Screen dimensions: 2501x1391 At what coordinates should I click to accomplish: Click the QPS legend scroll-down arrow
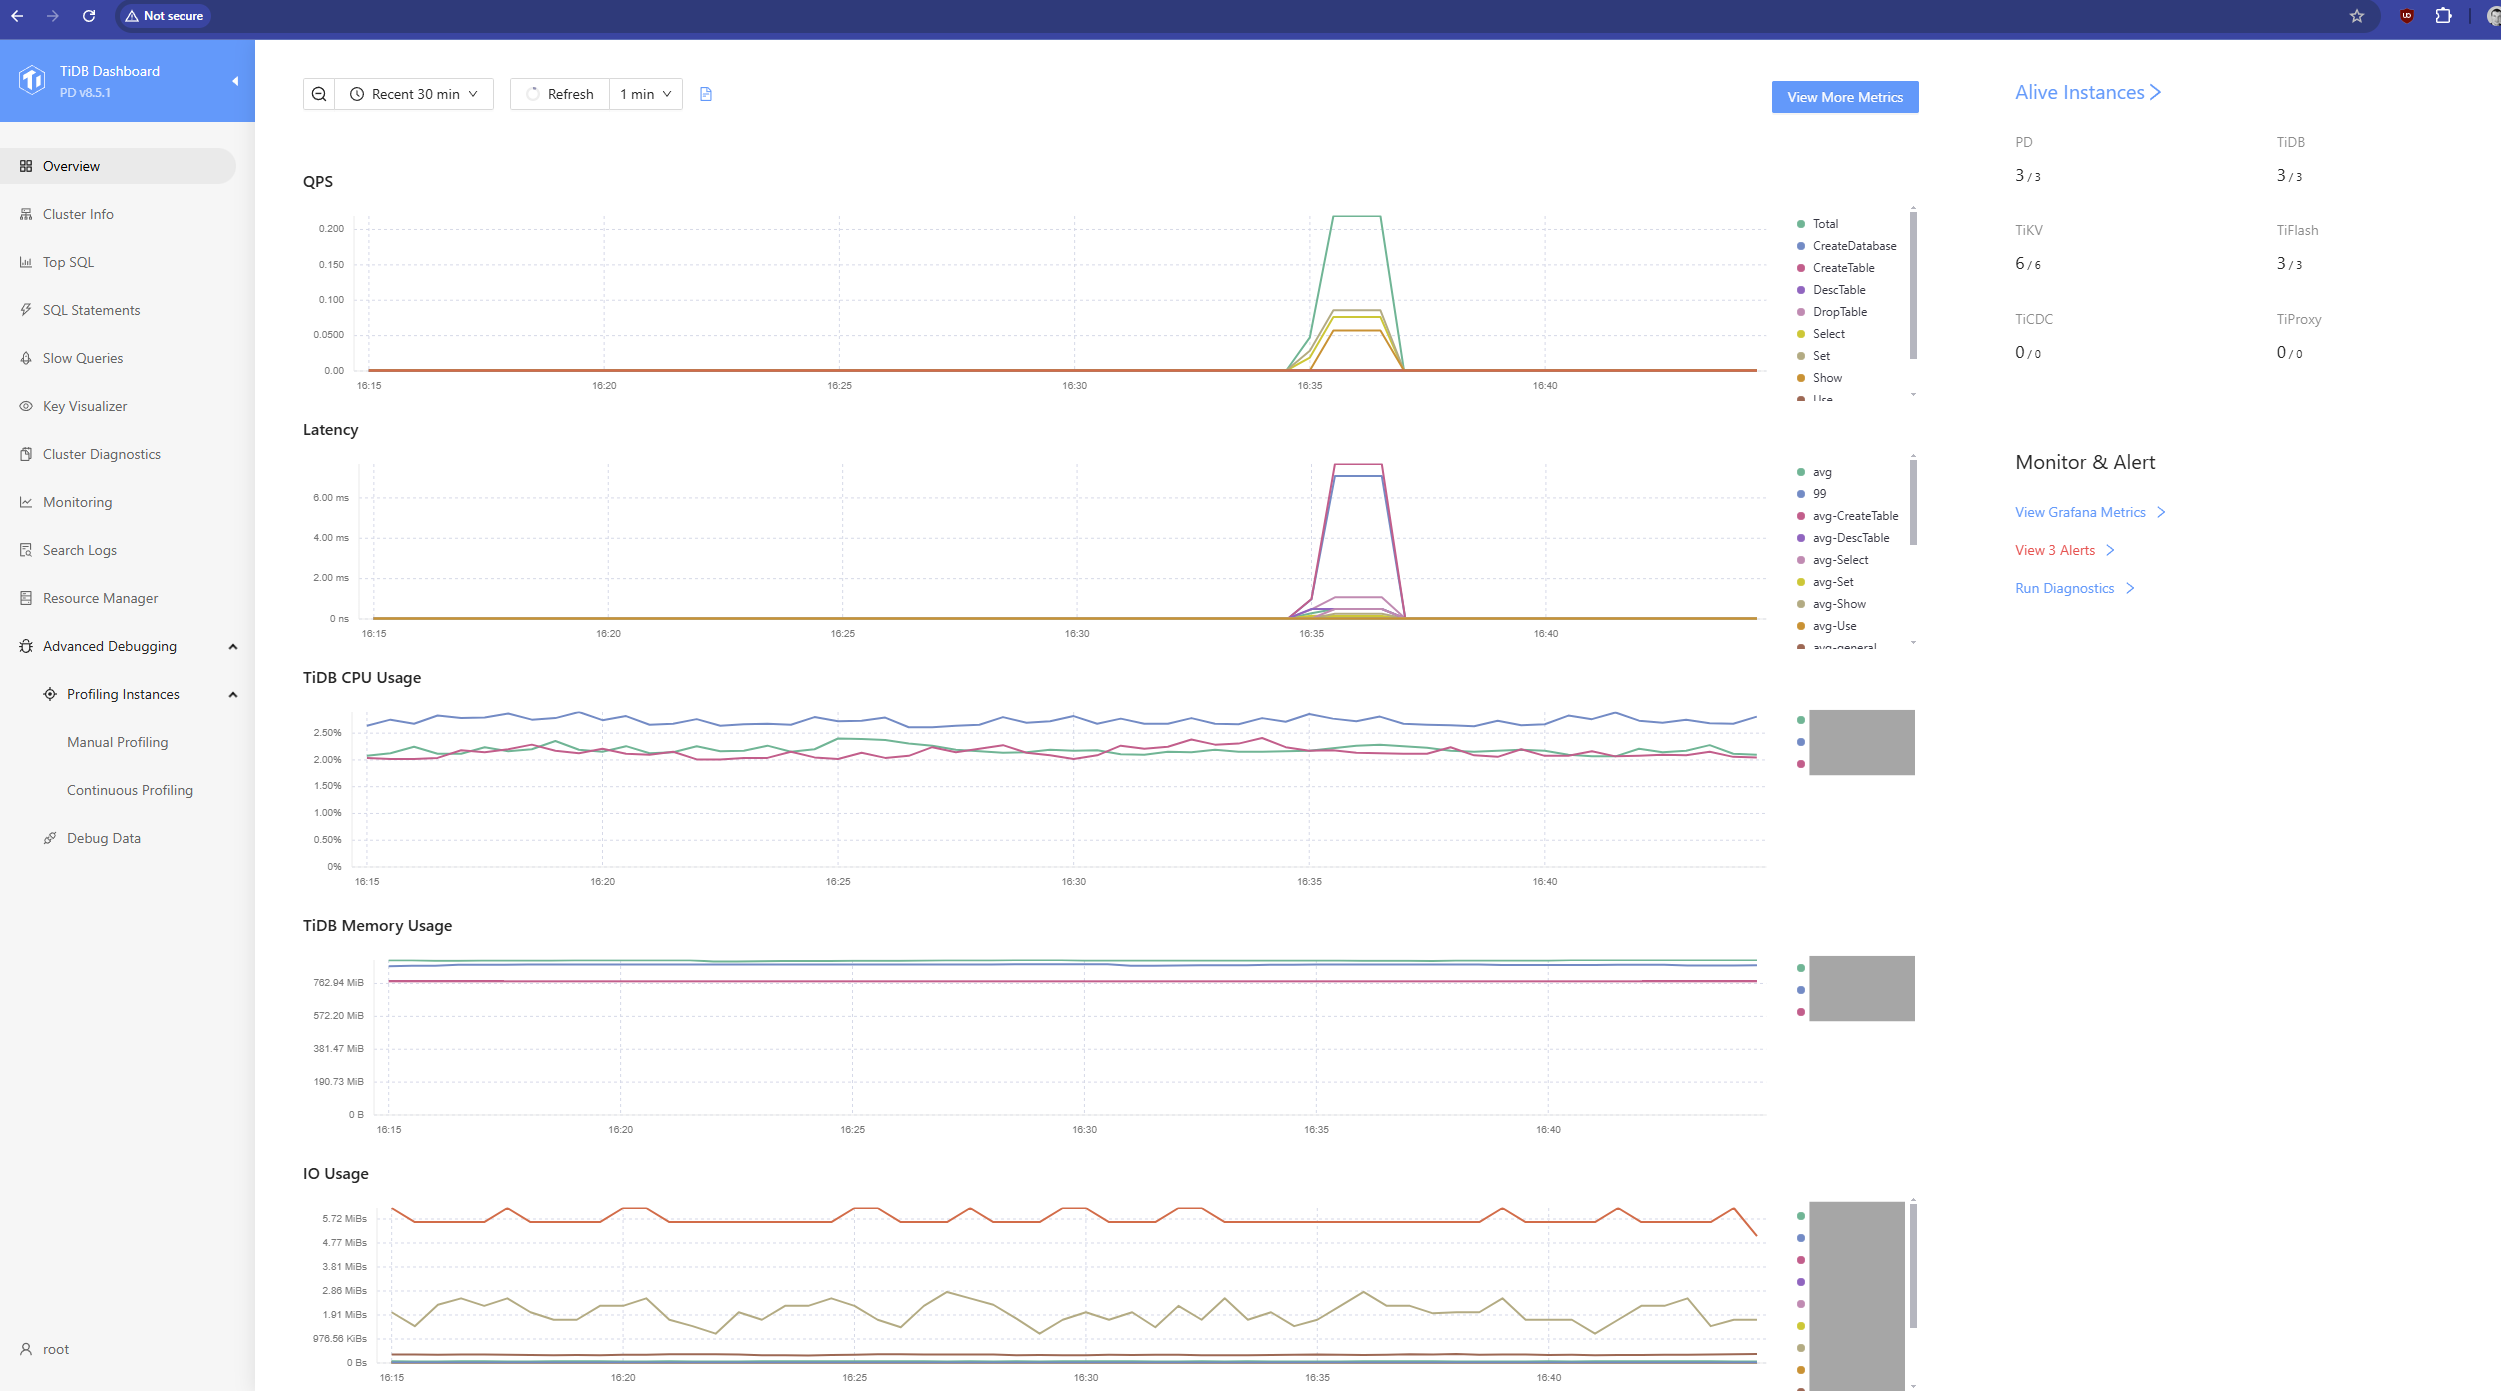[1913, 395]
